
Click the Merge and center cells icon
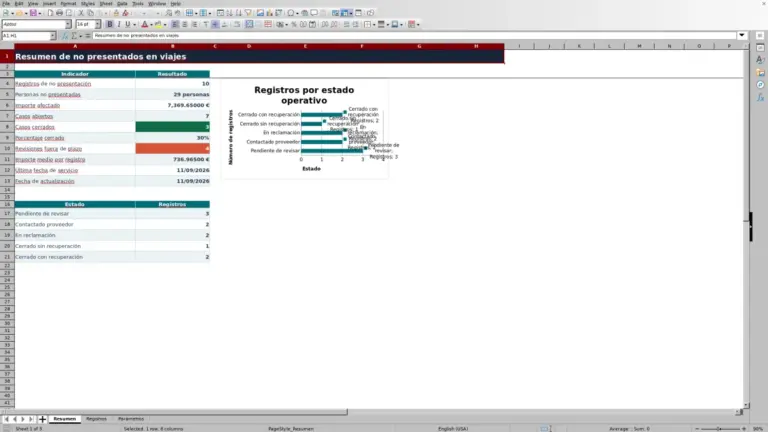click(x=249, y=24)
